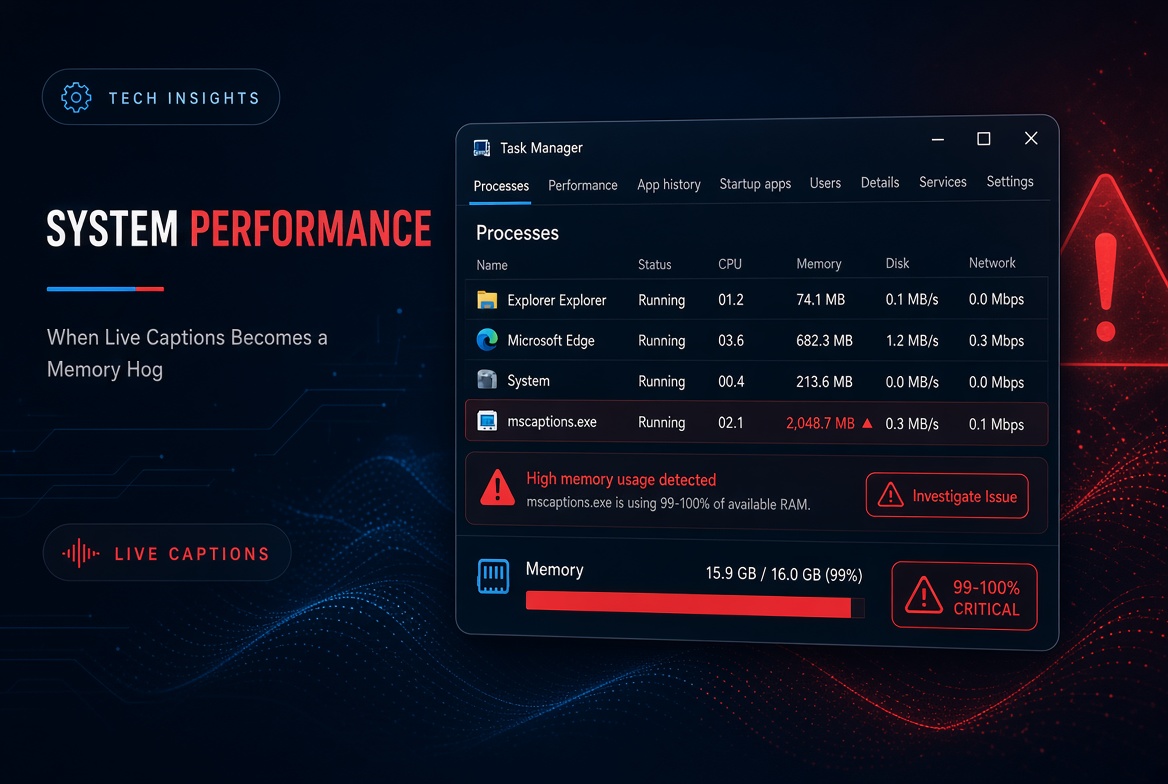Open the App history tab
This screenshot has width=1168, height=784.
(x=669, y=184)
